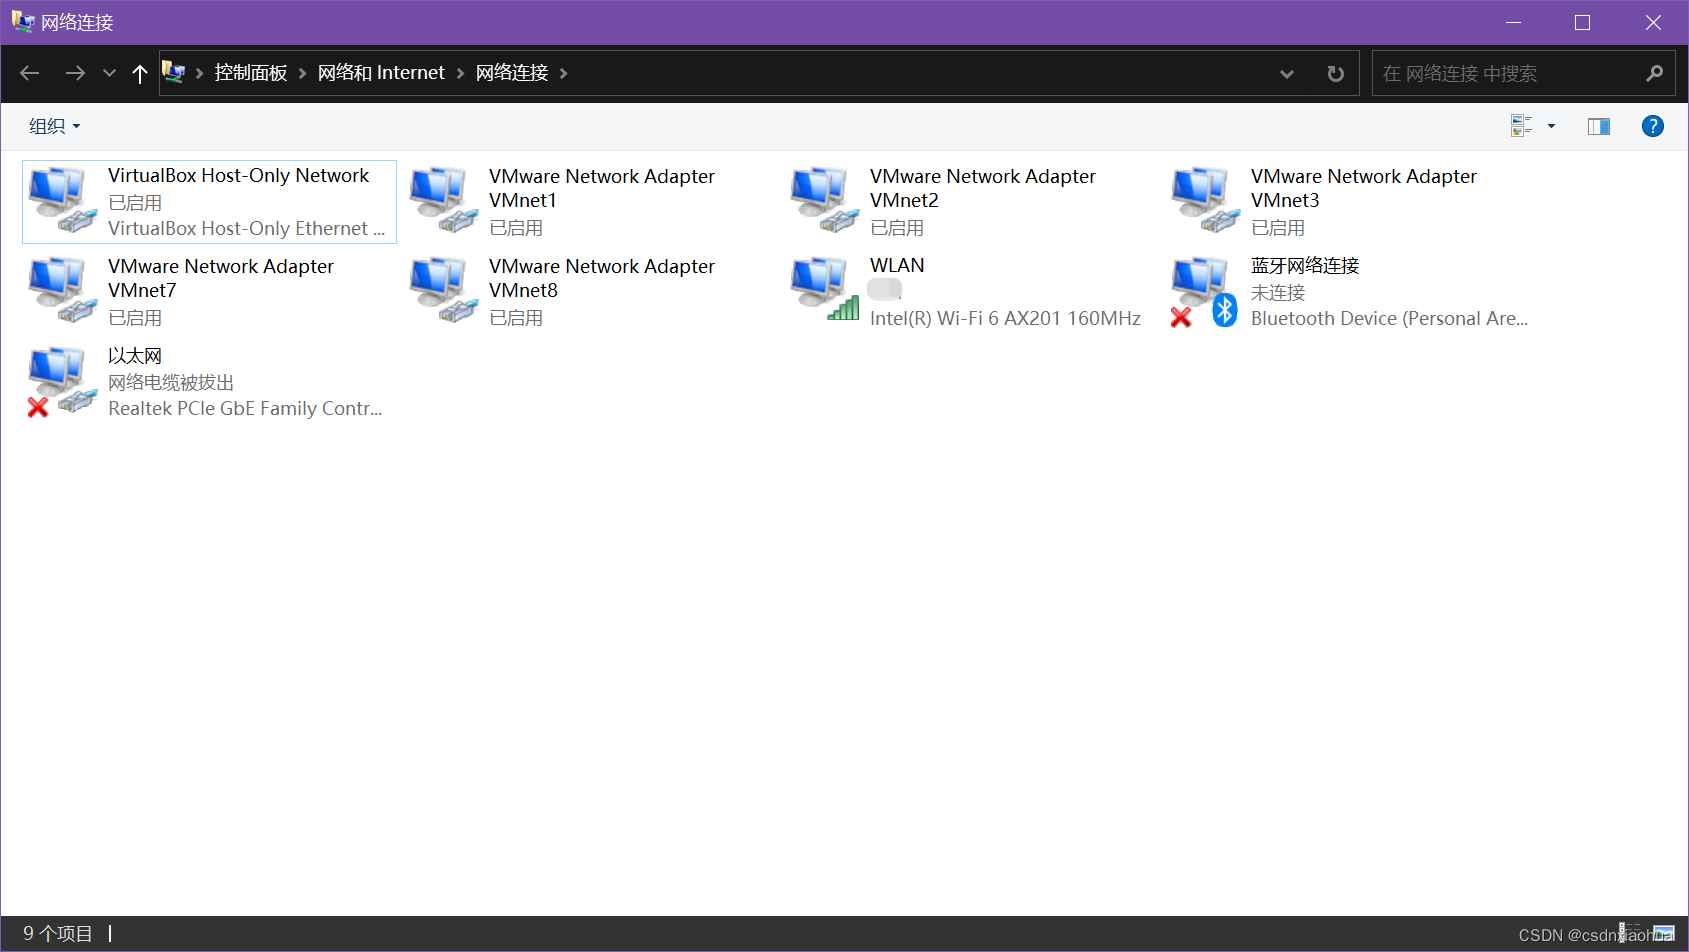This screenshot has height=952, width=1689.
Task: Switch to large icons view in status bar
Action: click(x=1664, y=934)
